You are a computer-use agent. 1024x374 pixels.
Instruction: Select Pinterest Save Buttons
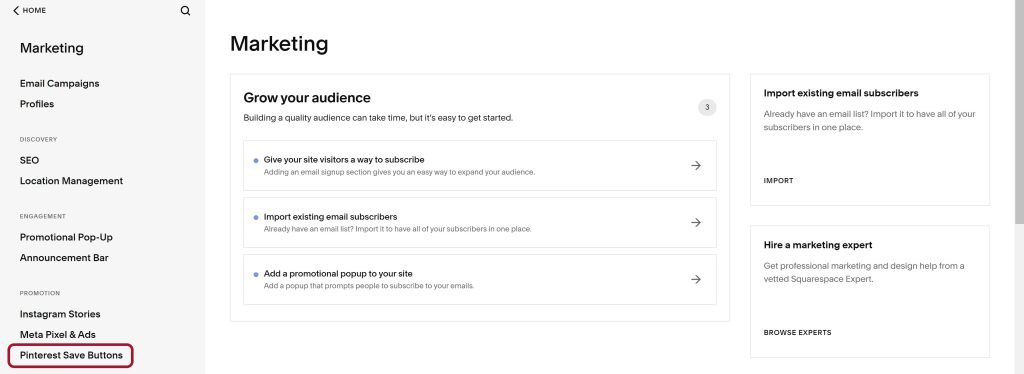71,356
